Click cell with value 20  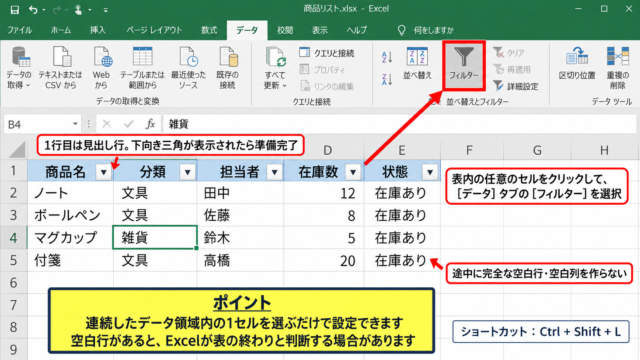point(324,260)
